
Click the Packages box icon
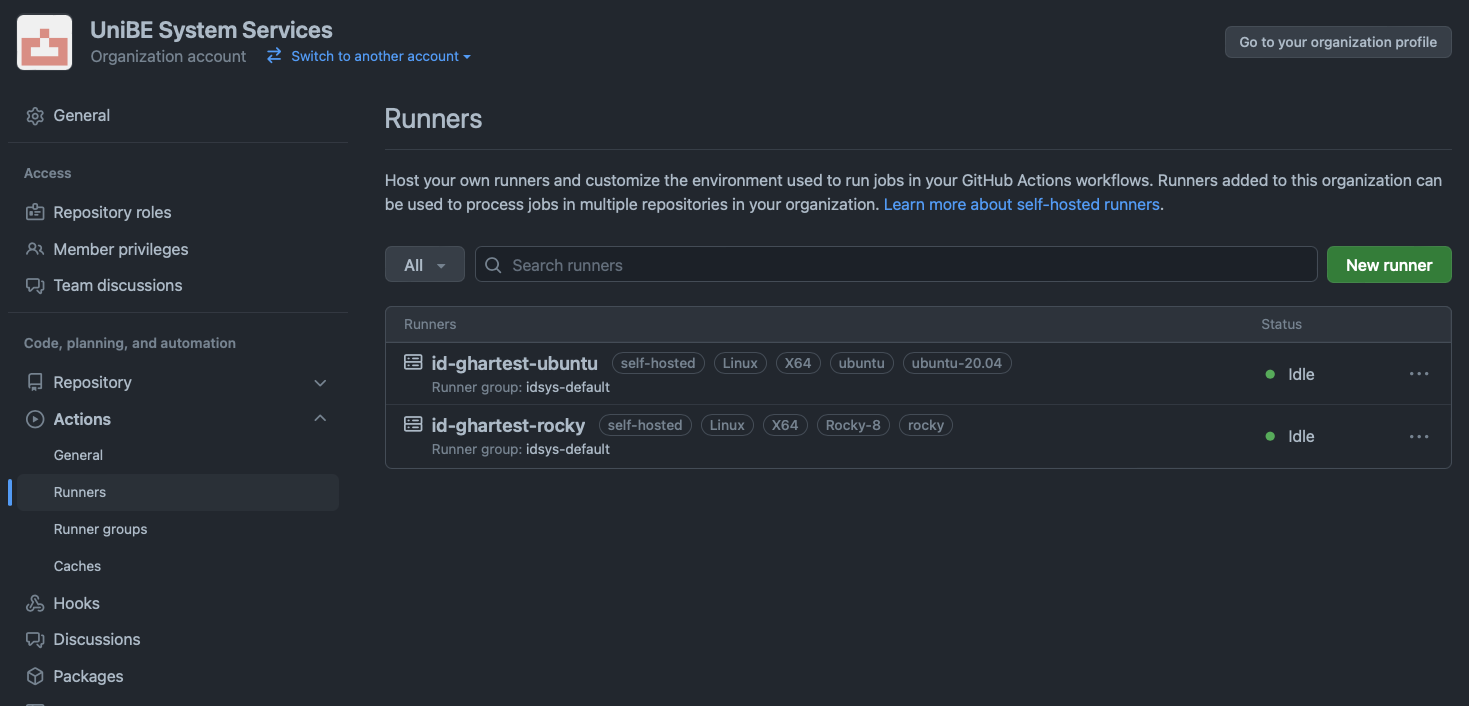click(35, 676)
